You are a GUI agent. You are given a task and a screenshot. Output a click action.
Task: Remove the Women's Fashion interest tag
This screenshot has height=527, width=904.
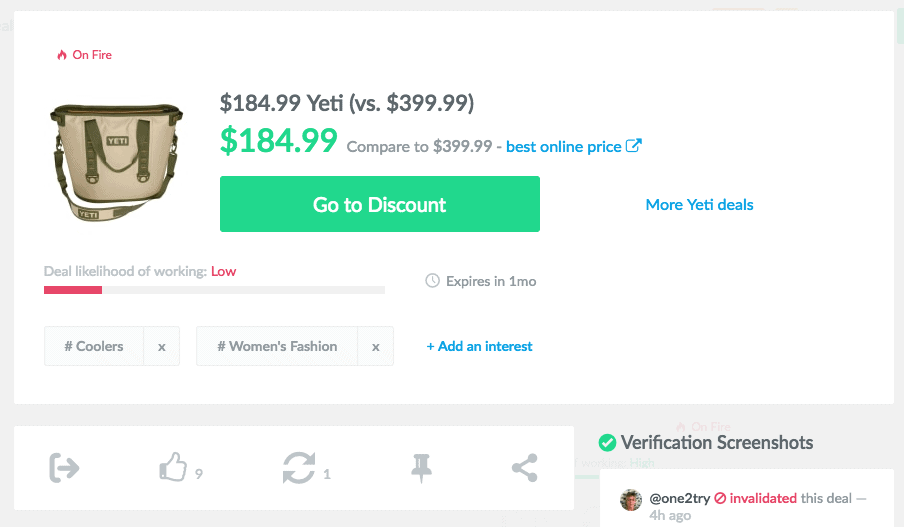coord(376,347)
